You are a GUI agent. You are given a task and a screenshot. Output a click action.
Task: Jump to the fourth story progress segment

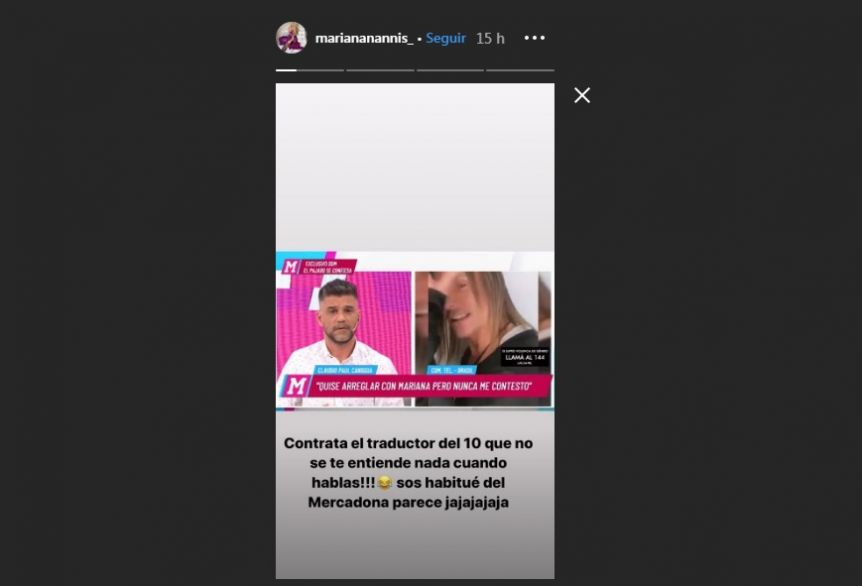(x=520, y=70)
